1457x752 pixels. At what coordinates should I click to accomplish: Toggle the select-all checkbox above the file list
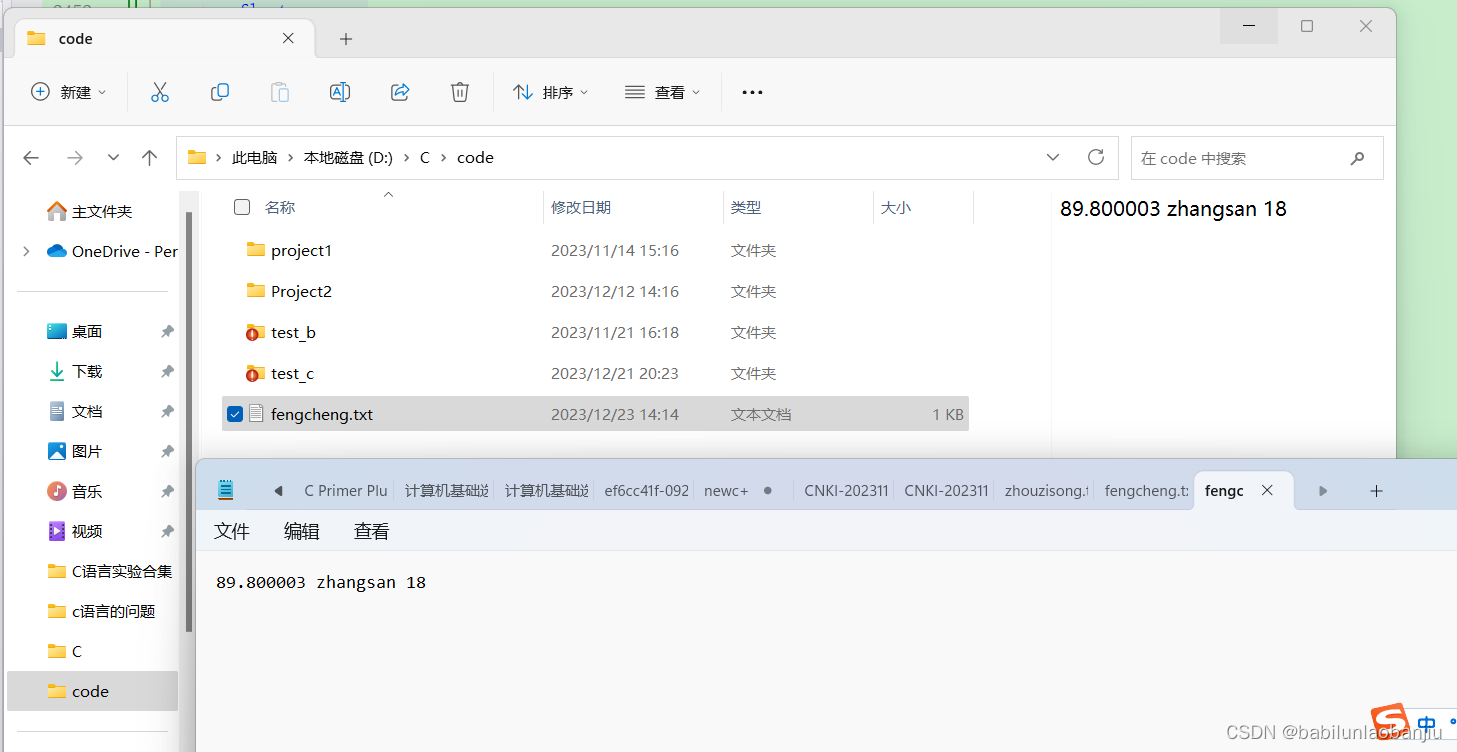coord(241,206)
